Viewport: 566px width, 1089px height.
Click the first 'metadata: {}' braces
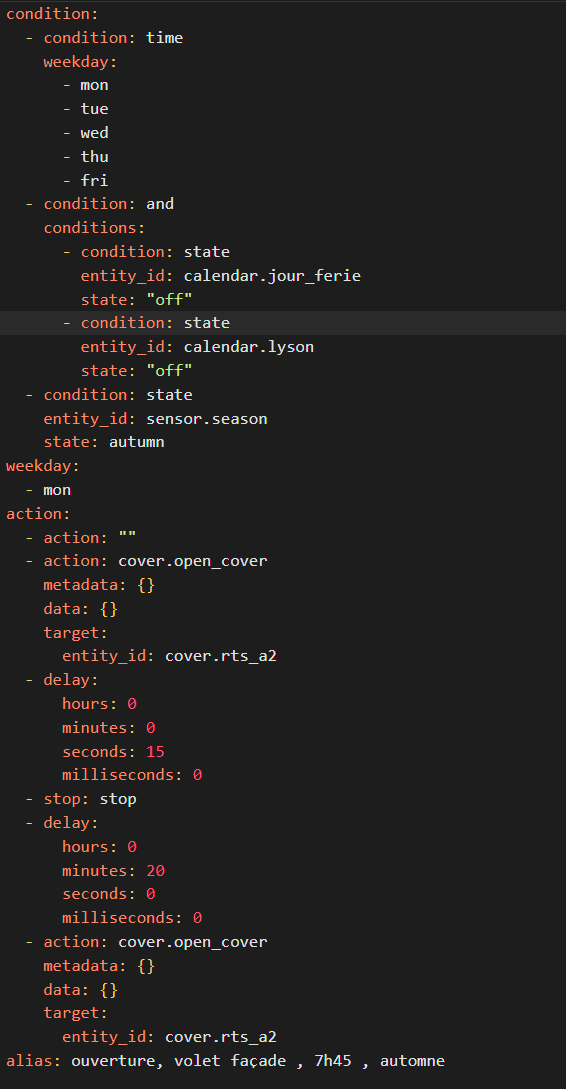click(x=146, y=585)
